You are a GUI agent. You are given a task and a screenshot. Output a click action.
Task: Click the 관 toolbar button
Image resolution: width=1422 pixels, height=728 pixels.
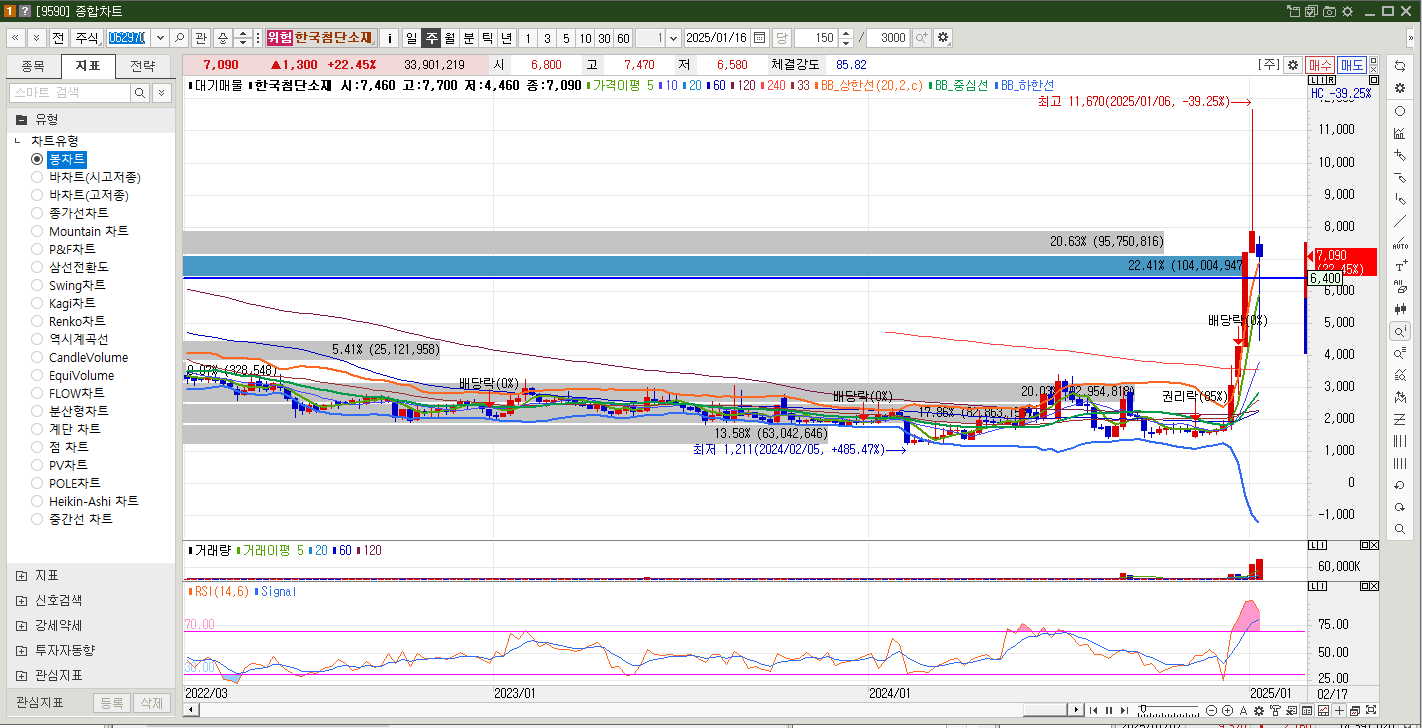coord(201,38)
